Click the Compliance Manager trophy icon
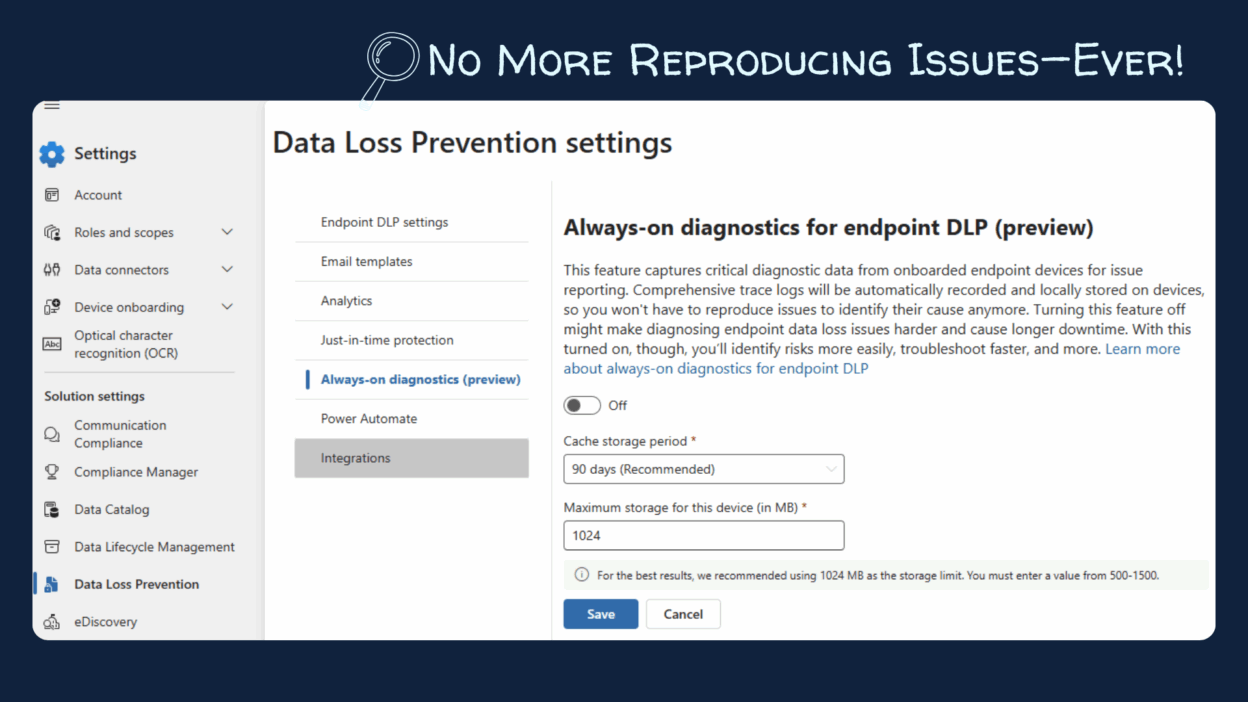The image size is (1248, 702). click(52, 472)
